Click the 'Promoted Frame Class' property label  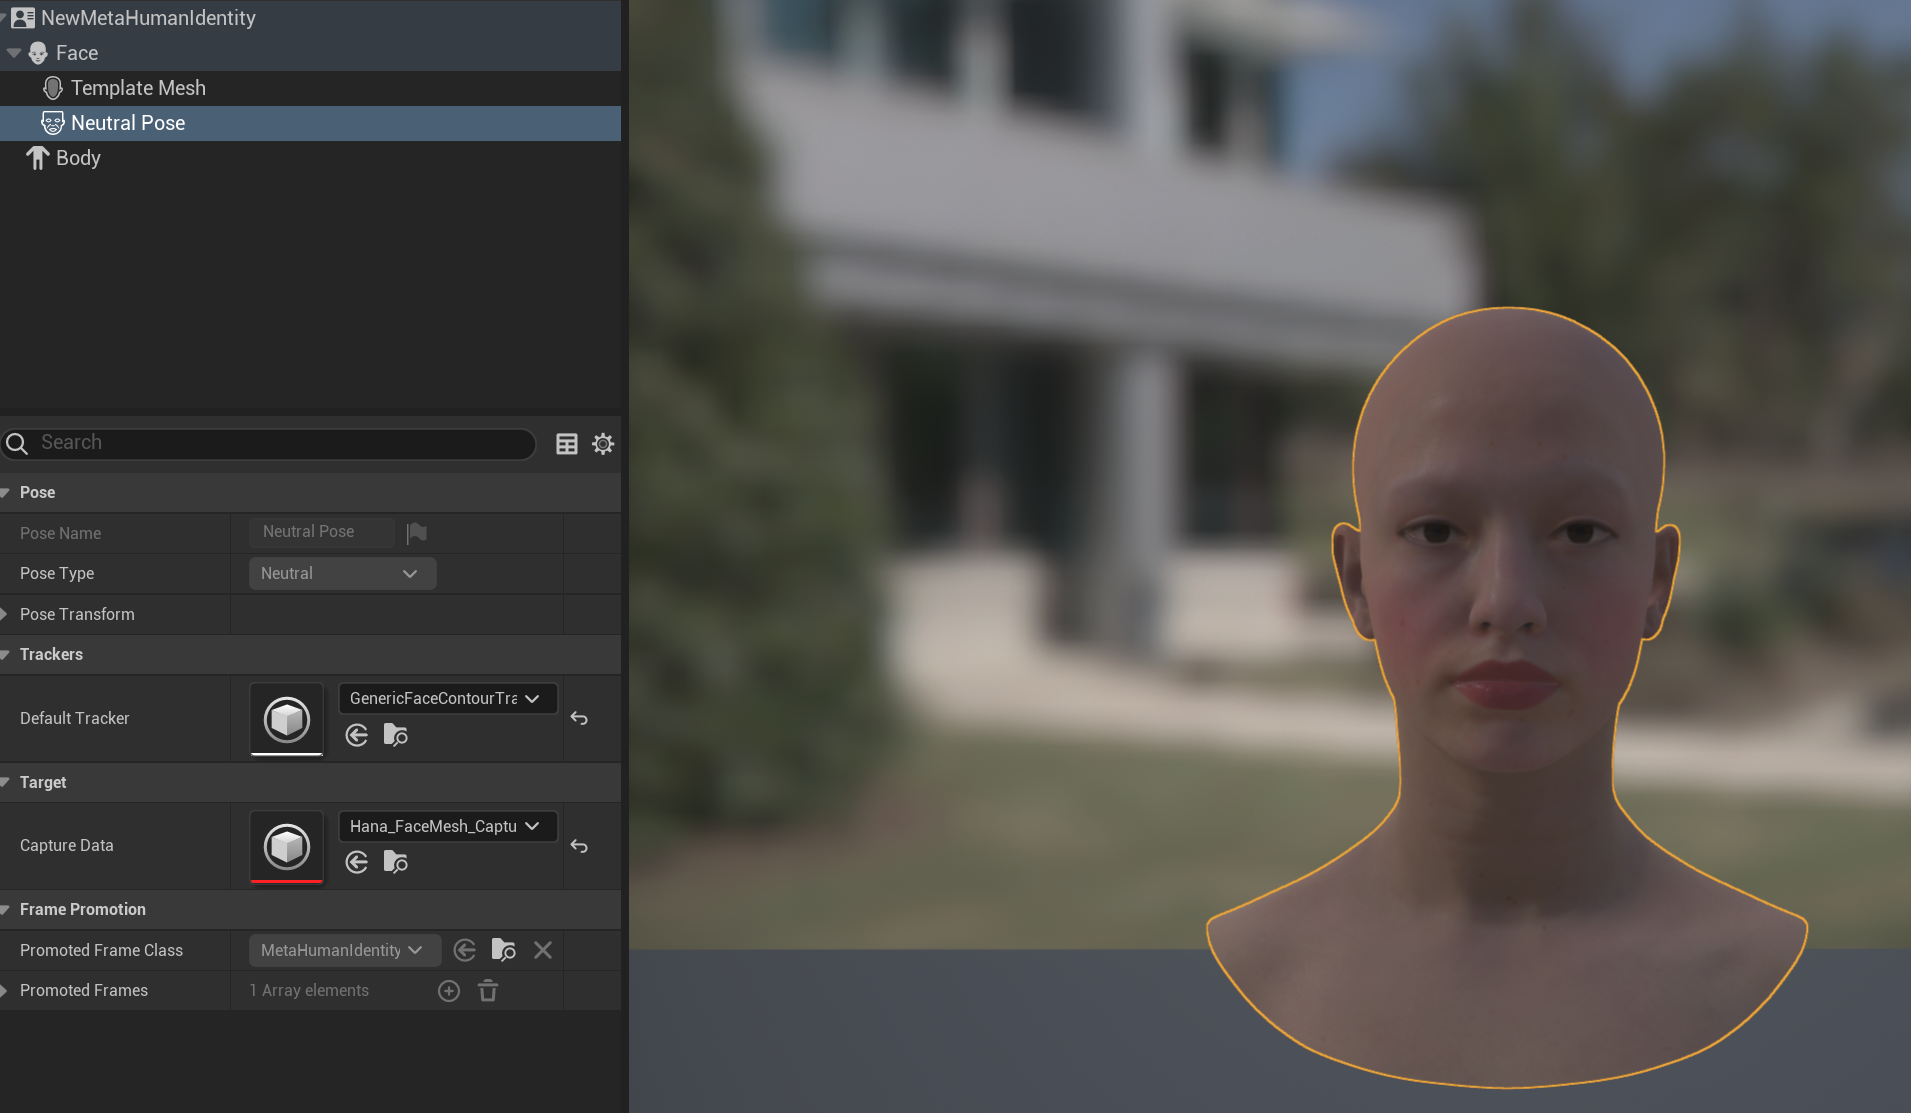point(101,950)
